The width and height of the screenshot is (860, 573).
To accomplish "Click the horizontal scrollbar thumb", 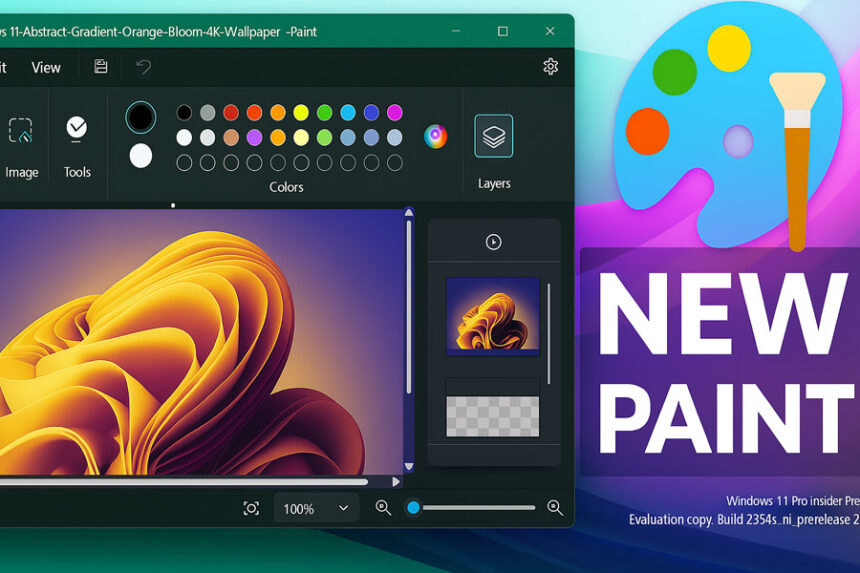I will pos(184,482).
